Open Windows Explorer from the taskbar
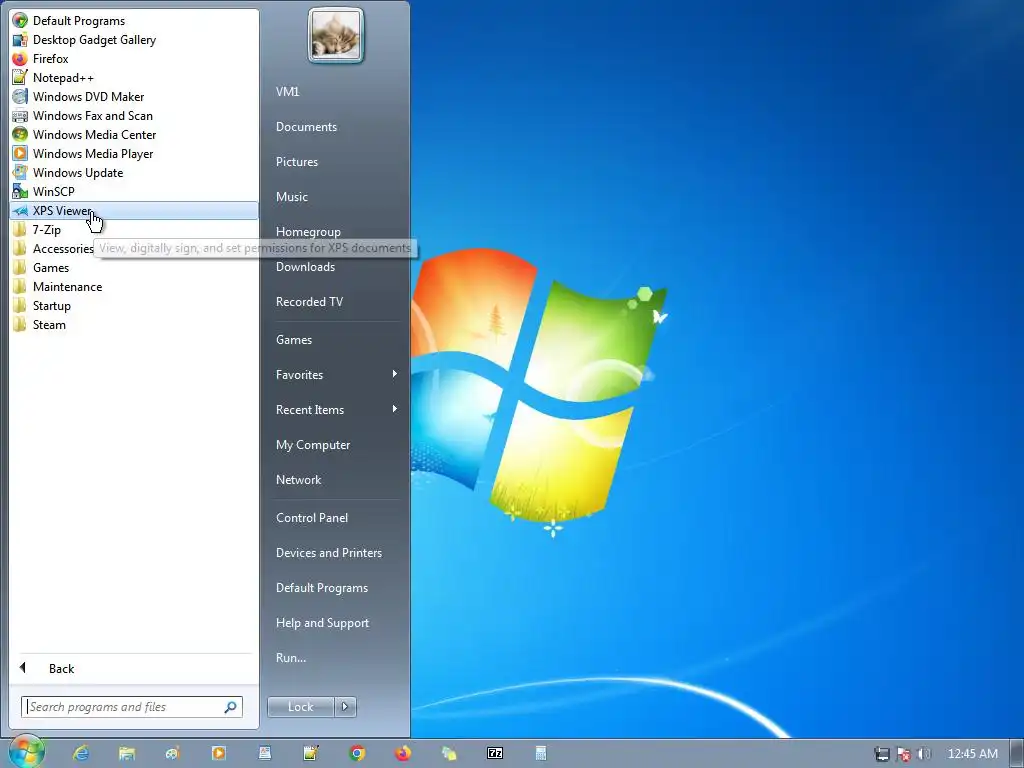 coord(127,753)
